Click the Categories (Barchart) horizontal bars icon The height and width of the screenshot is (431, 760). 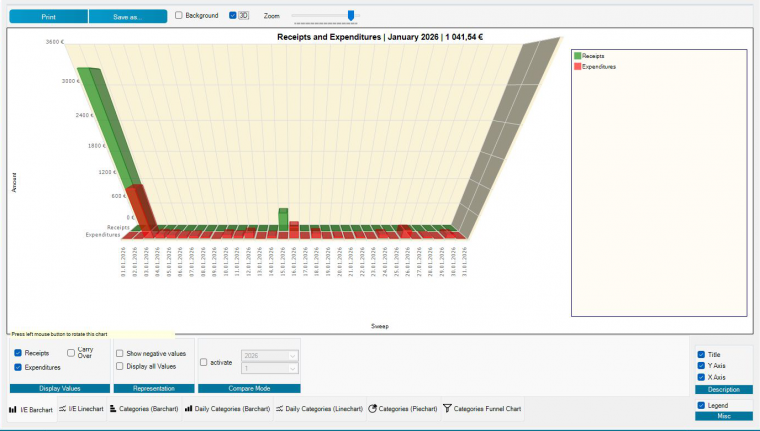coord(113,409)
